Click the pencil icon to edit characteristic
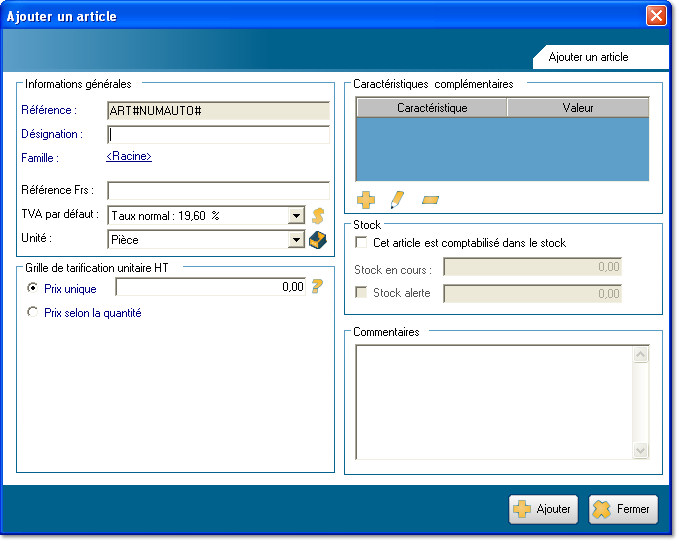Viewport: 682px width, 545px height. click(x=397, y=200)
